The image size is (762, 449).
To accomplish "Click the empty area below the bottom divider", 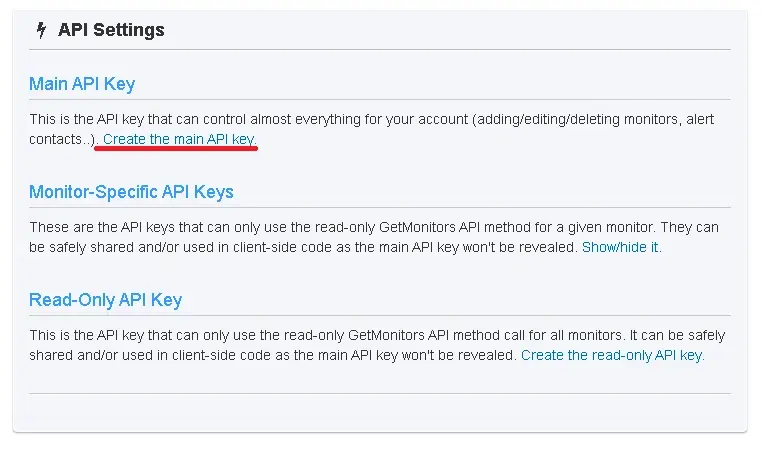I will click(x=380, y=413).
